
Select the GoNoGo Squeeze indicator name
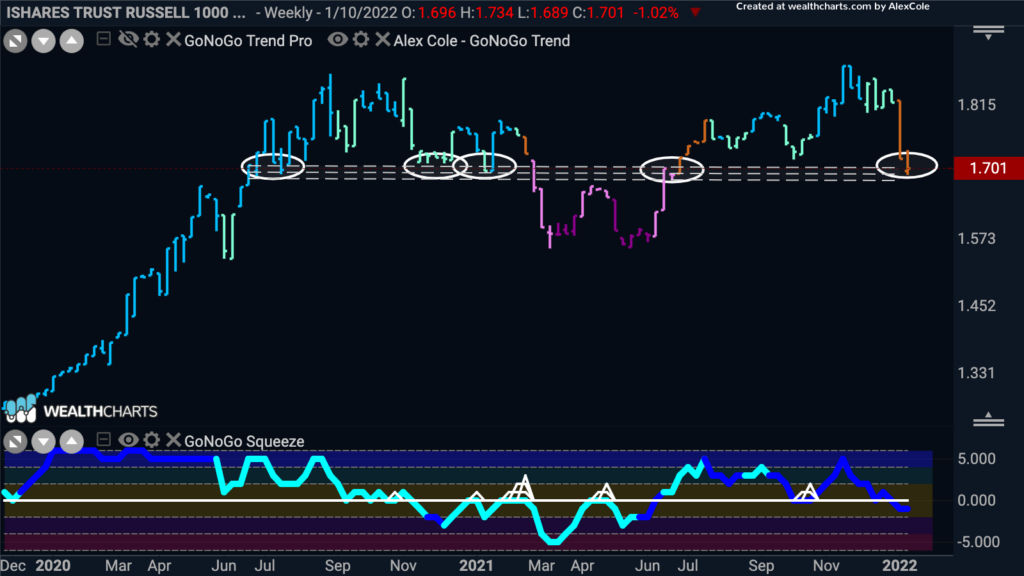244,441
